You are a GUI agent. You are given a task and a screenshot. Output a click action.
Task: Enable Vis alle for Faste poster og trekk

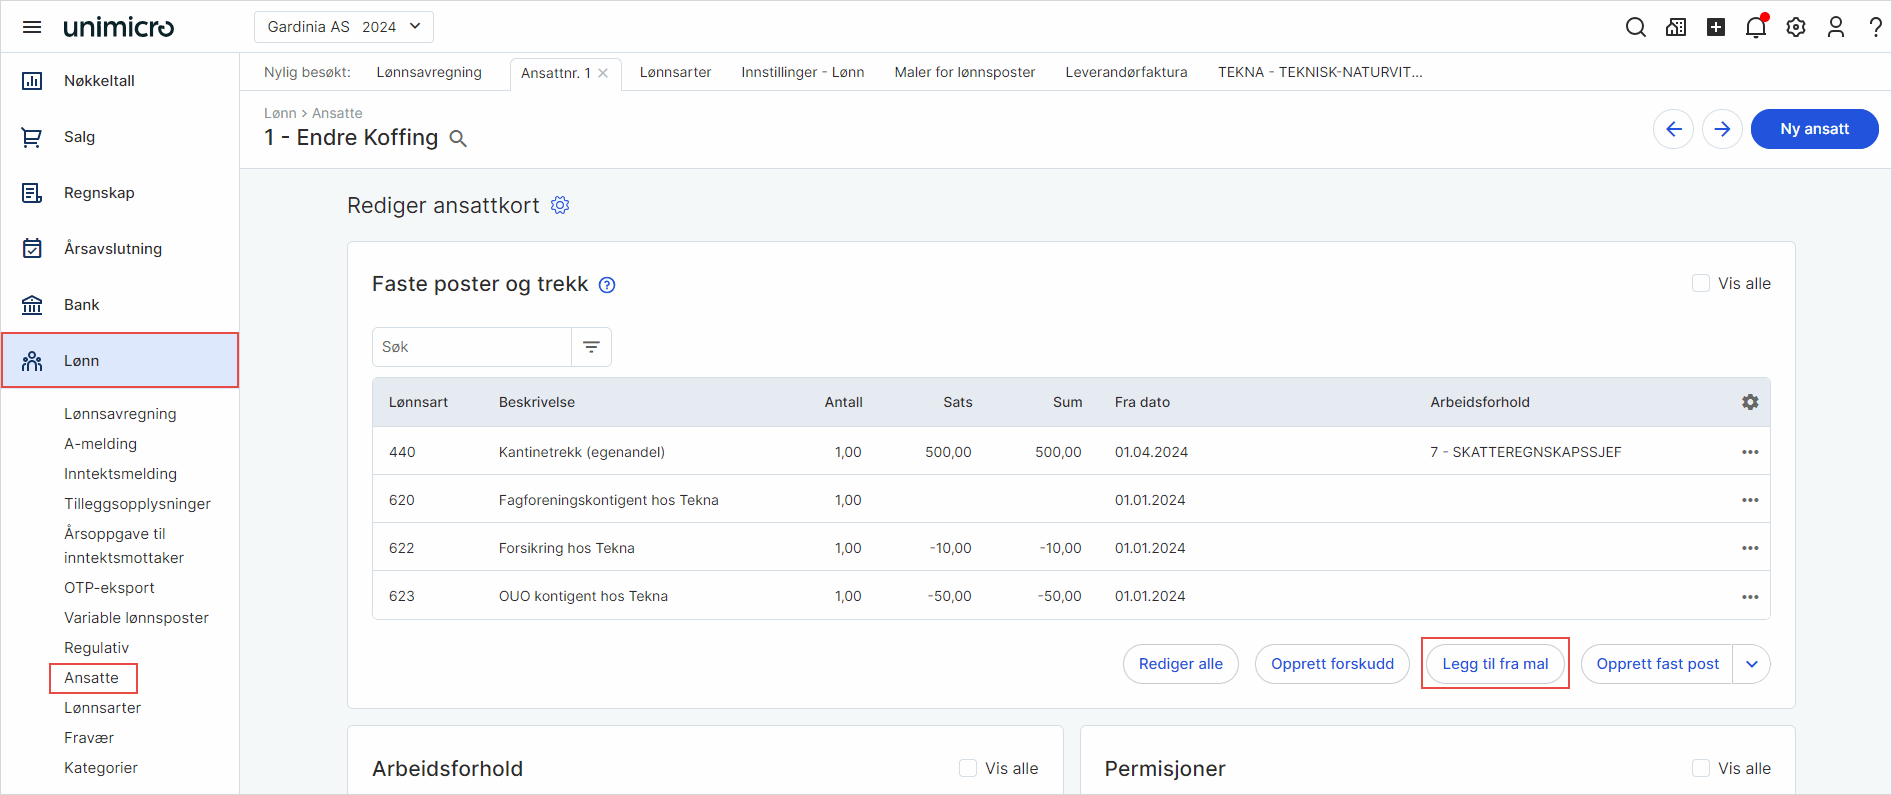pyautogui.click(x=1700, y=284)
